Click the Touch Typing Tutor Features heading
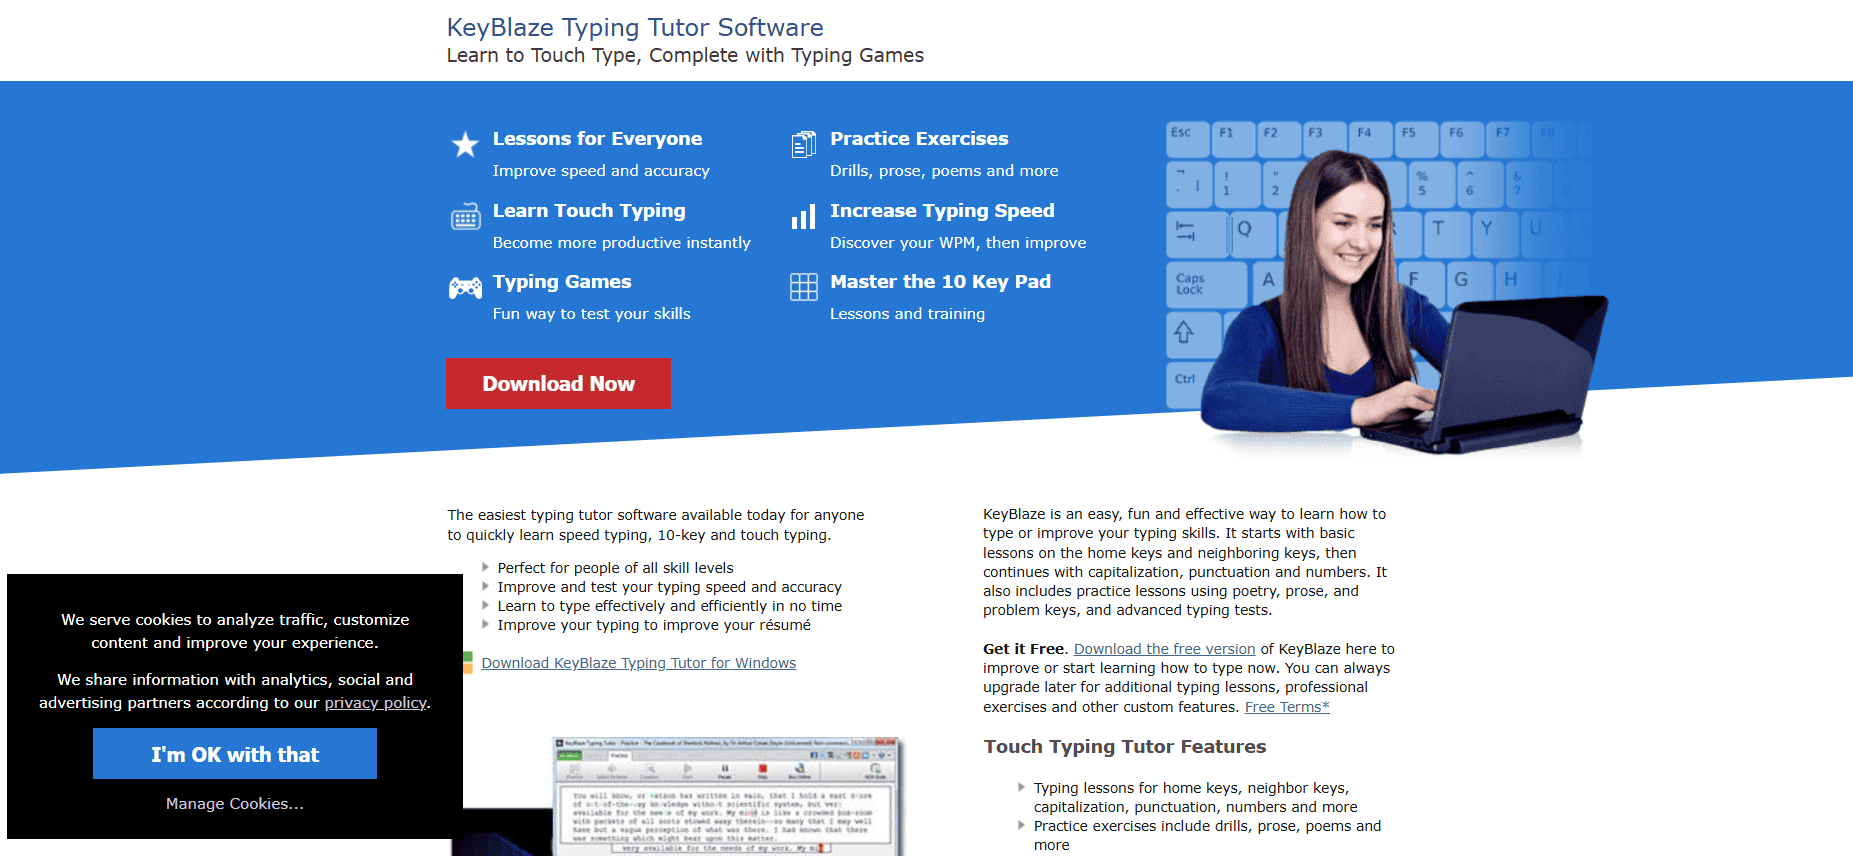The image size is (1853, 856). tap(1124, 747)
